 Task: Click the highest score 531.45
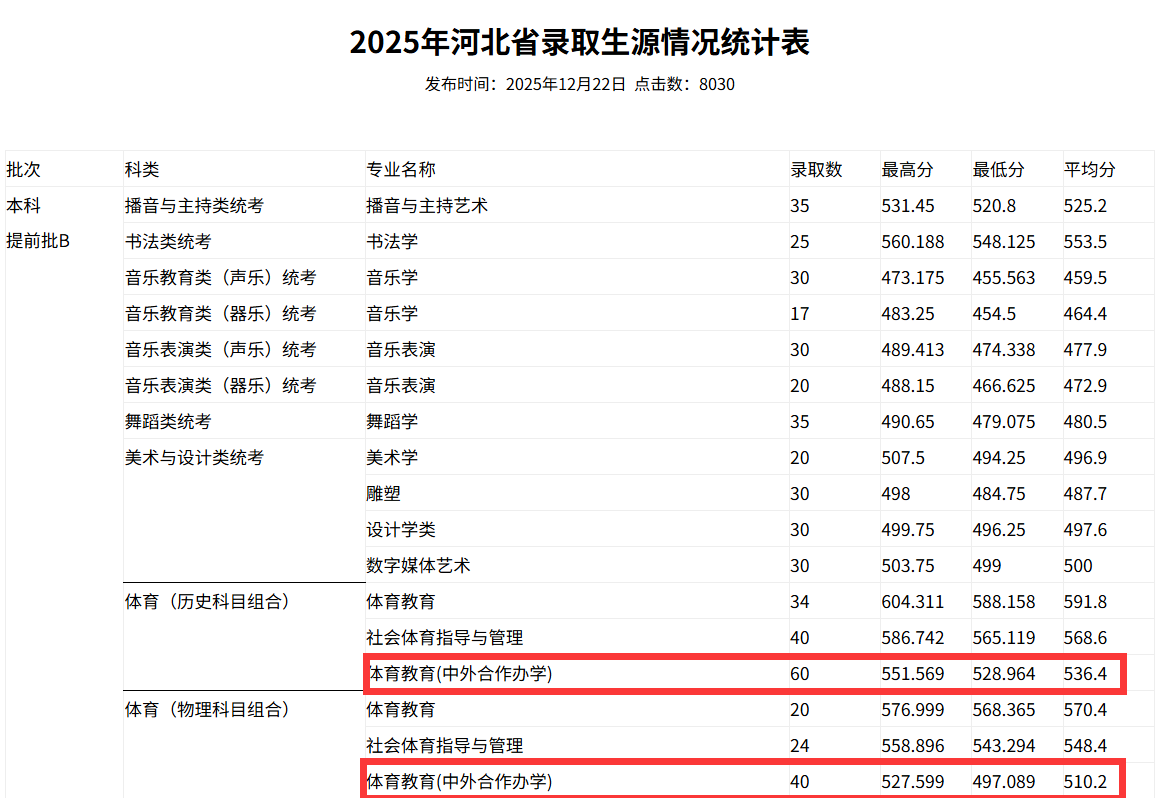pos(908,206)
